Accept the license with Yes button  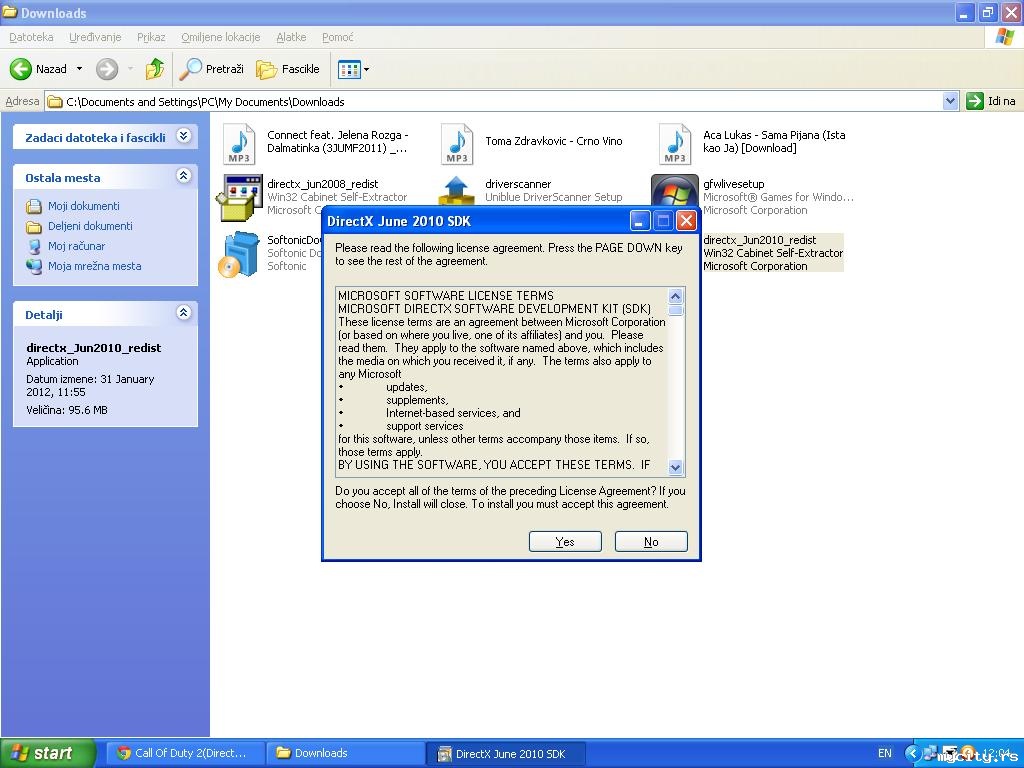pyautogui.click(x=565, y=541)
